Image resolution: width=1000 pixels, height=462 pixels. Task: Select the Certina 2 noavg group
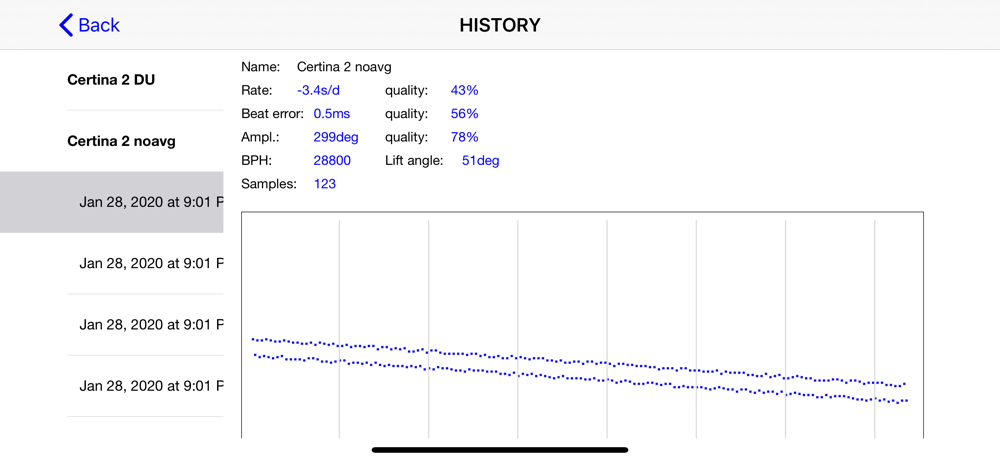point(121,141)
